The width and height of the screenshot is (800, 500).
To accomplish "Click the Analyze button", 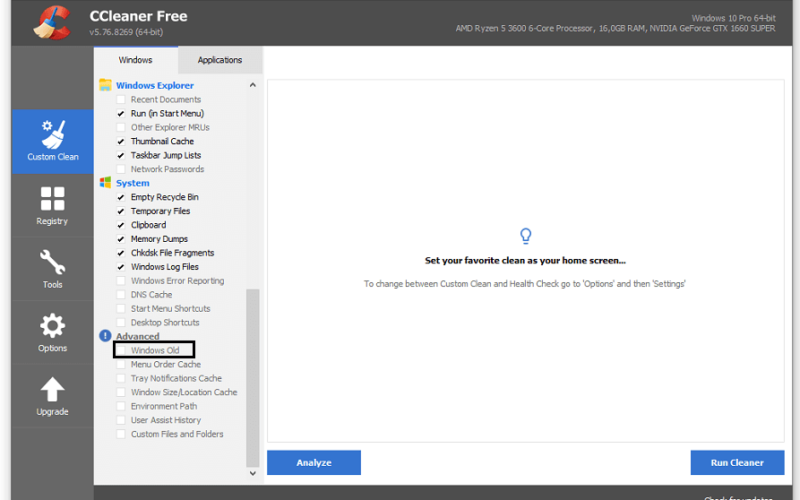I will [x=314, y=463].
